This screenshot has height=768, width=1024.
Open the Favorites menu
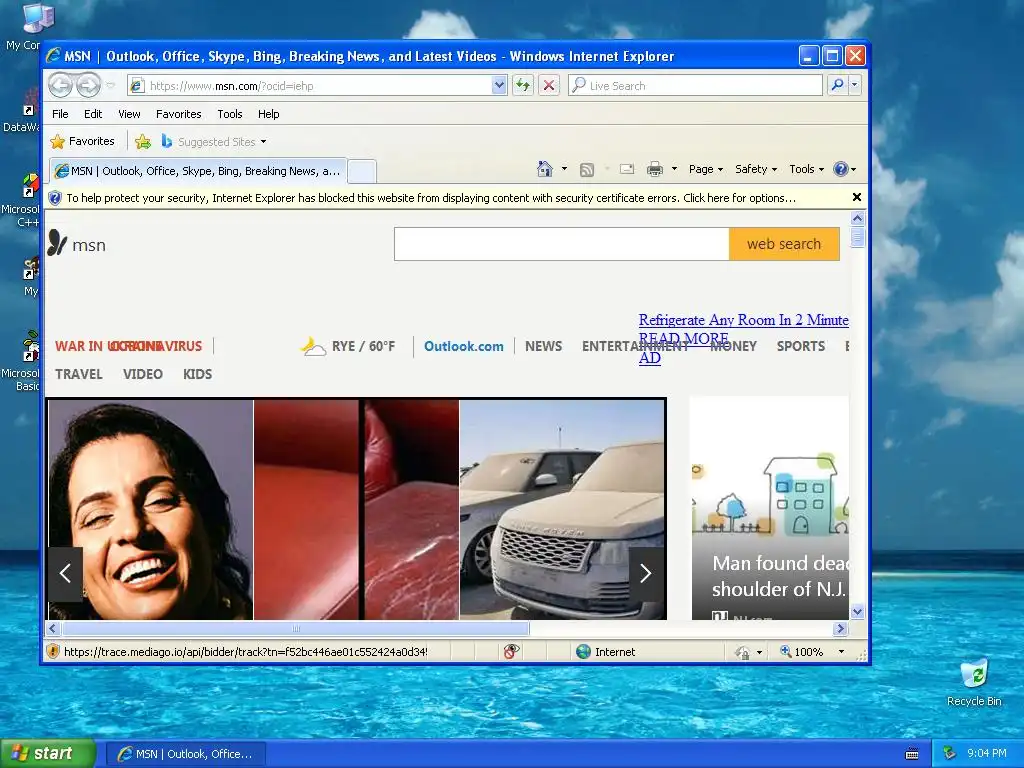click(x=178, y=114)
